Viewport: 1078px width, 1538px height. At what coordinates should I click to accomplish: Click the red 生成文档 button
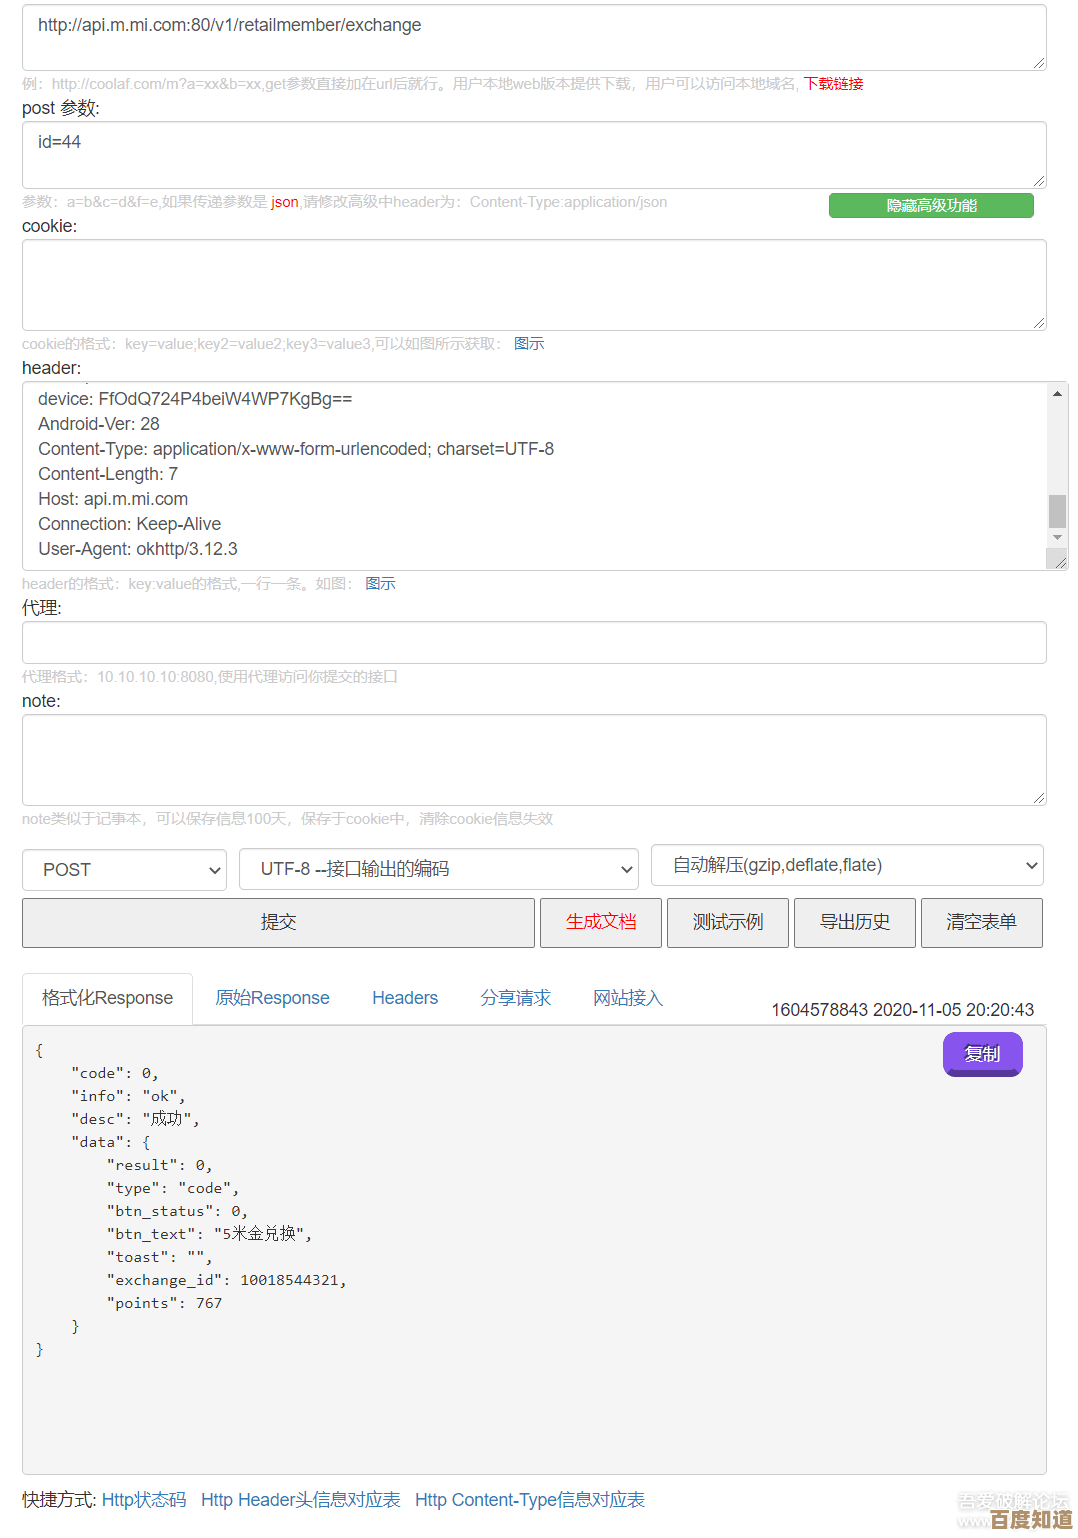pyautogui.click(x=600, y=922)
